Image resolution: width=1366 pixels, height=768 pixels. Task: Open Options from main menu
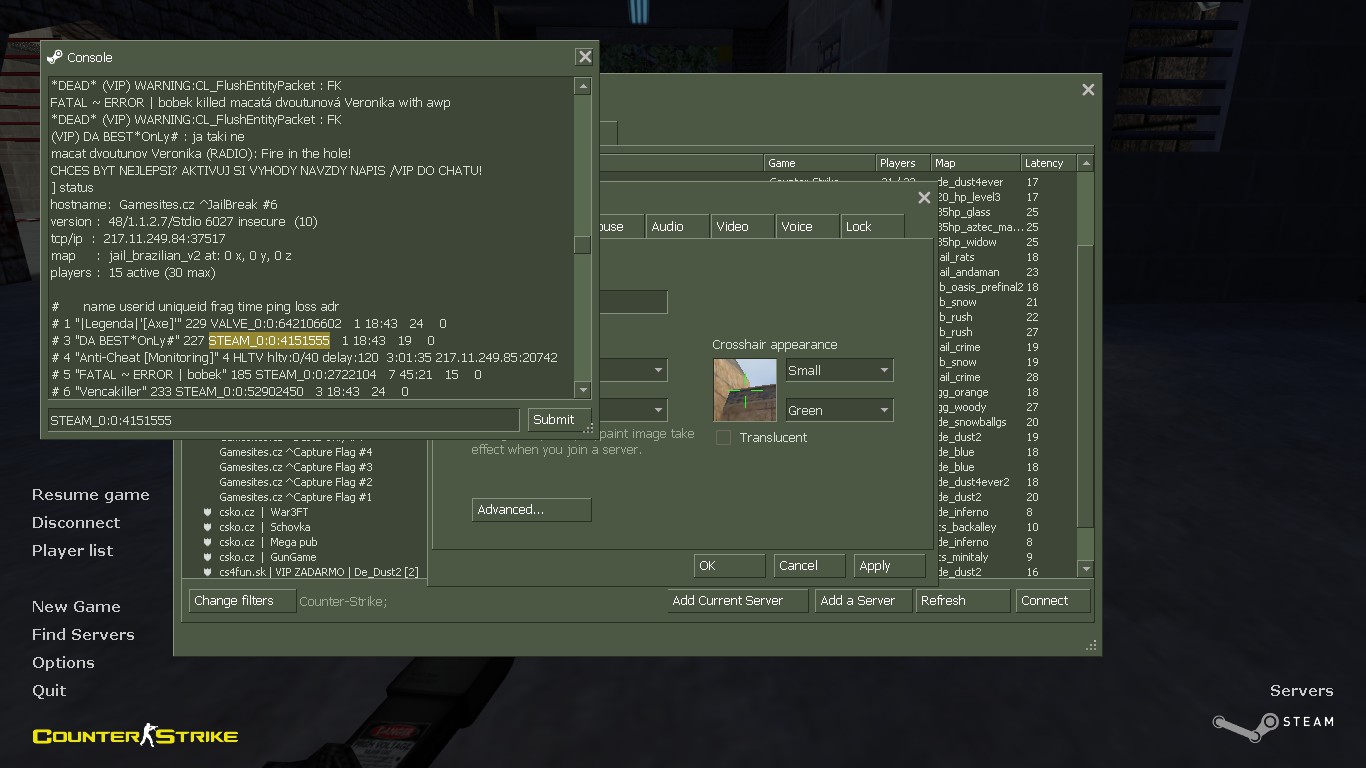pyautogui.click(x=63, y=663)
